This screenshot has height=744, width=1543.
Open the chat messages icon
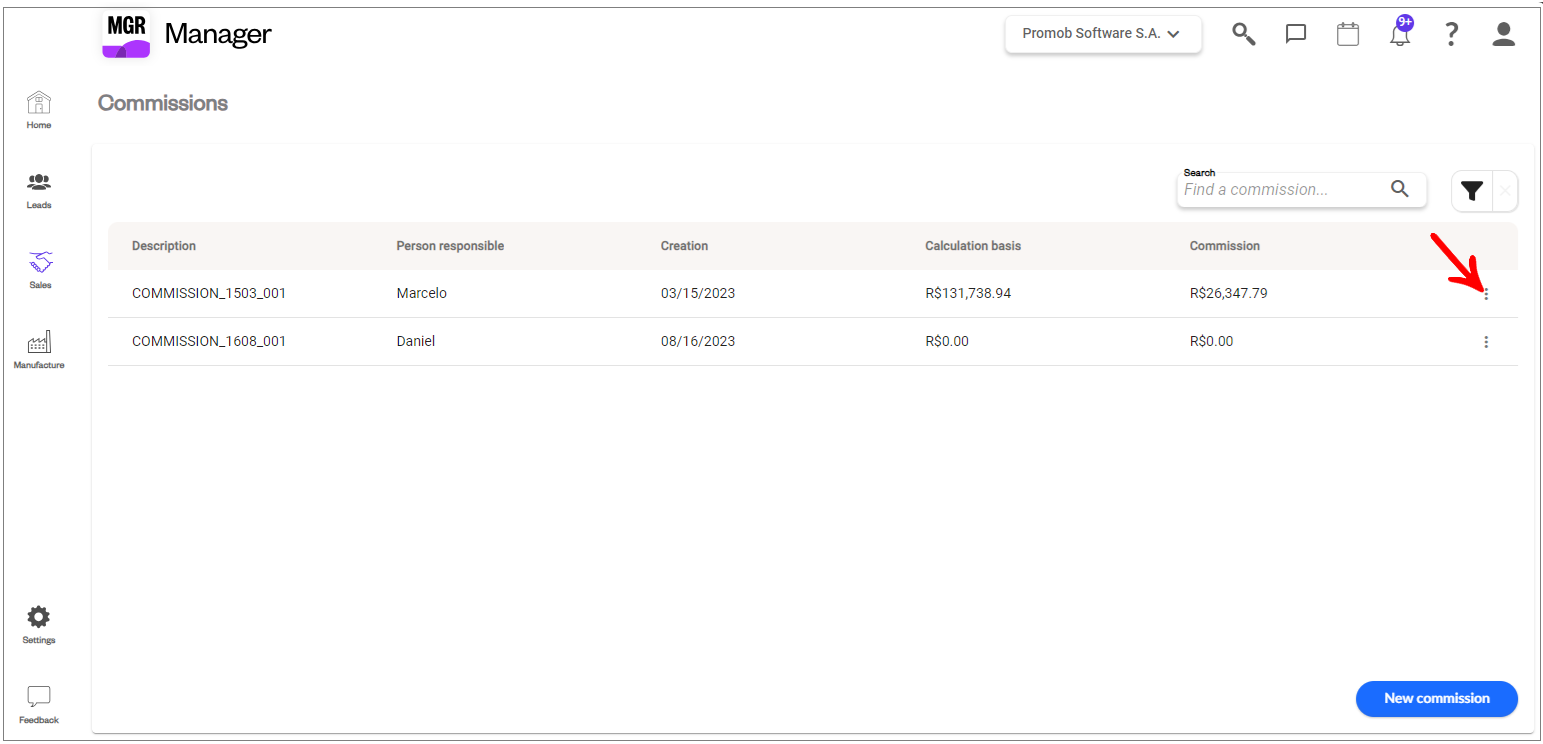click(1296, 34)
